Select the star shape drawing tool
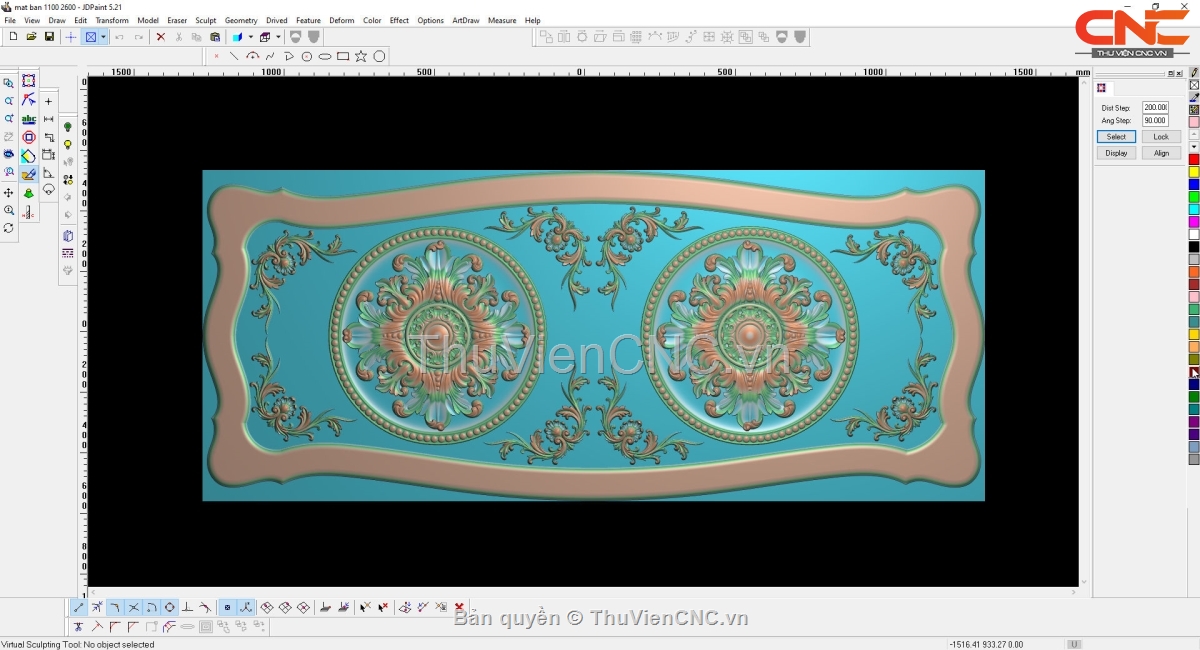Screen dimensions: 1200x650 coord(361,56)
